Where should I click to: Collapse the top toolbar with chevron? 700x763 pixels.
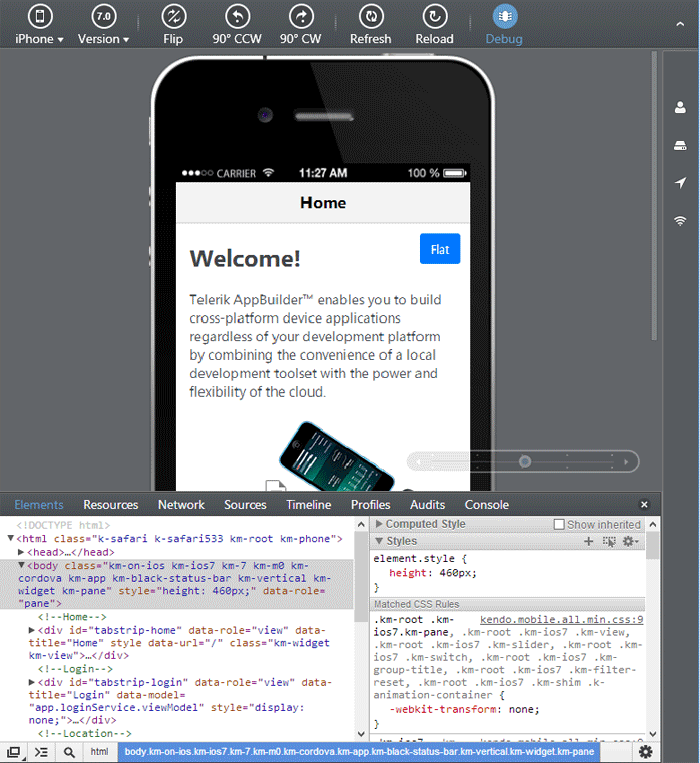click(x=680, y=23)
